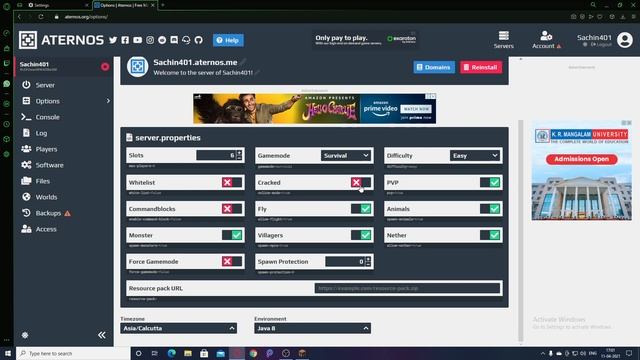Open Windows Start menu
The width and height of the screenshot is (640, 360).
pyautogui.click(x=7, y=353)
